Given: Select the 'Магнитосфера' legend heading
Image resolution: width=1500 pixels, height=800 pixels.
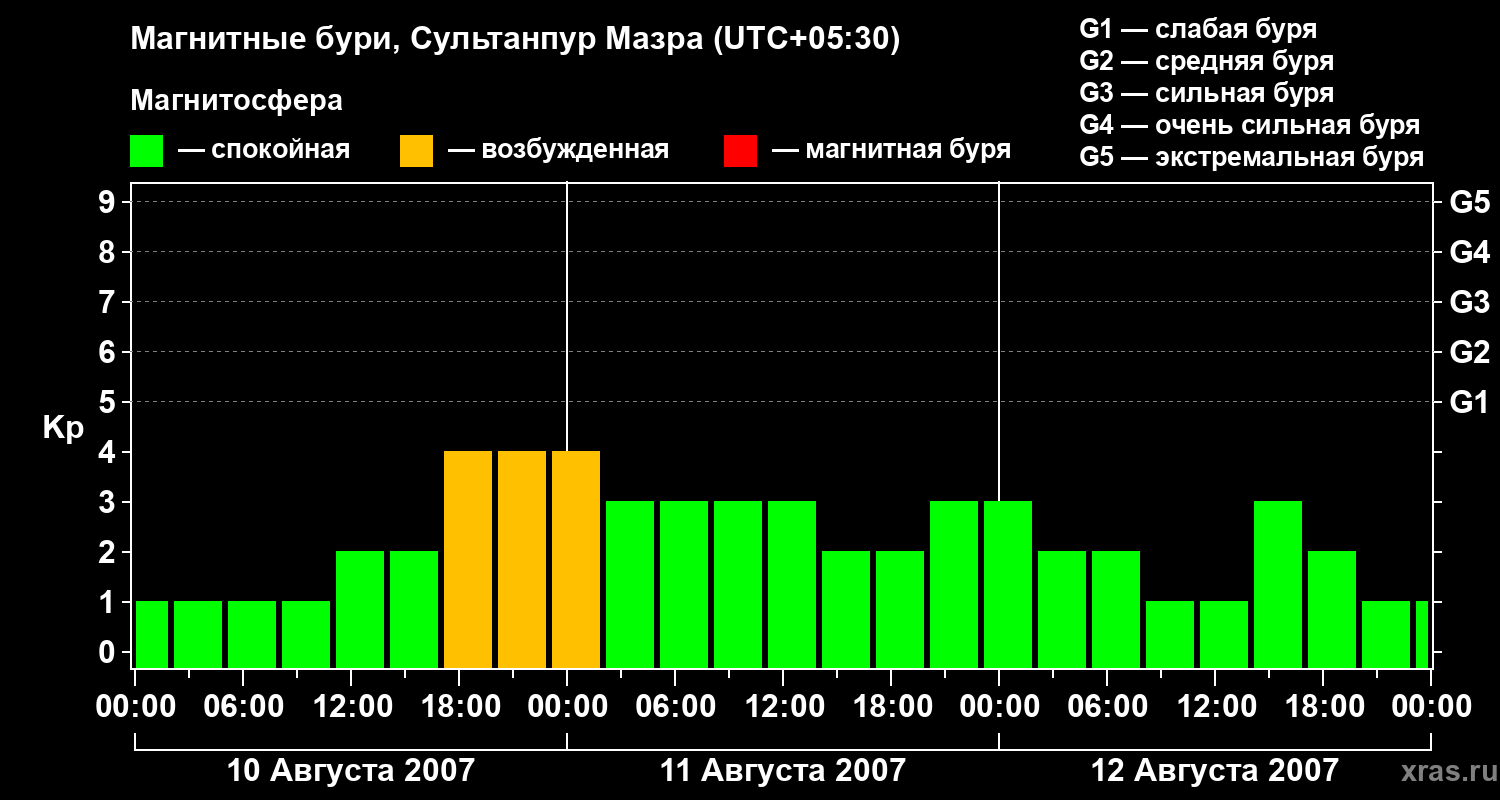Looking at the screenshot, I should (236, 101).
